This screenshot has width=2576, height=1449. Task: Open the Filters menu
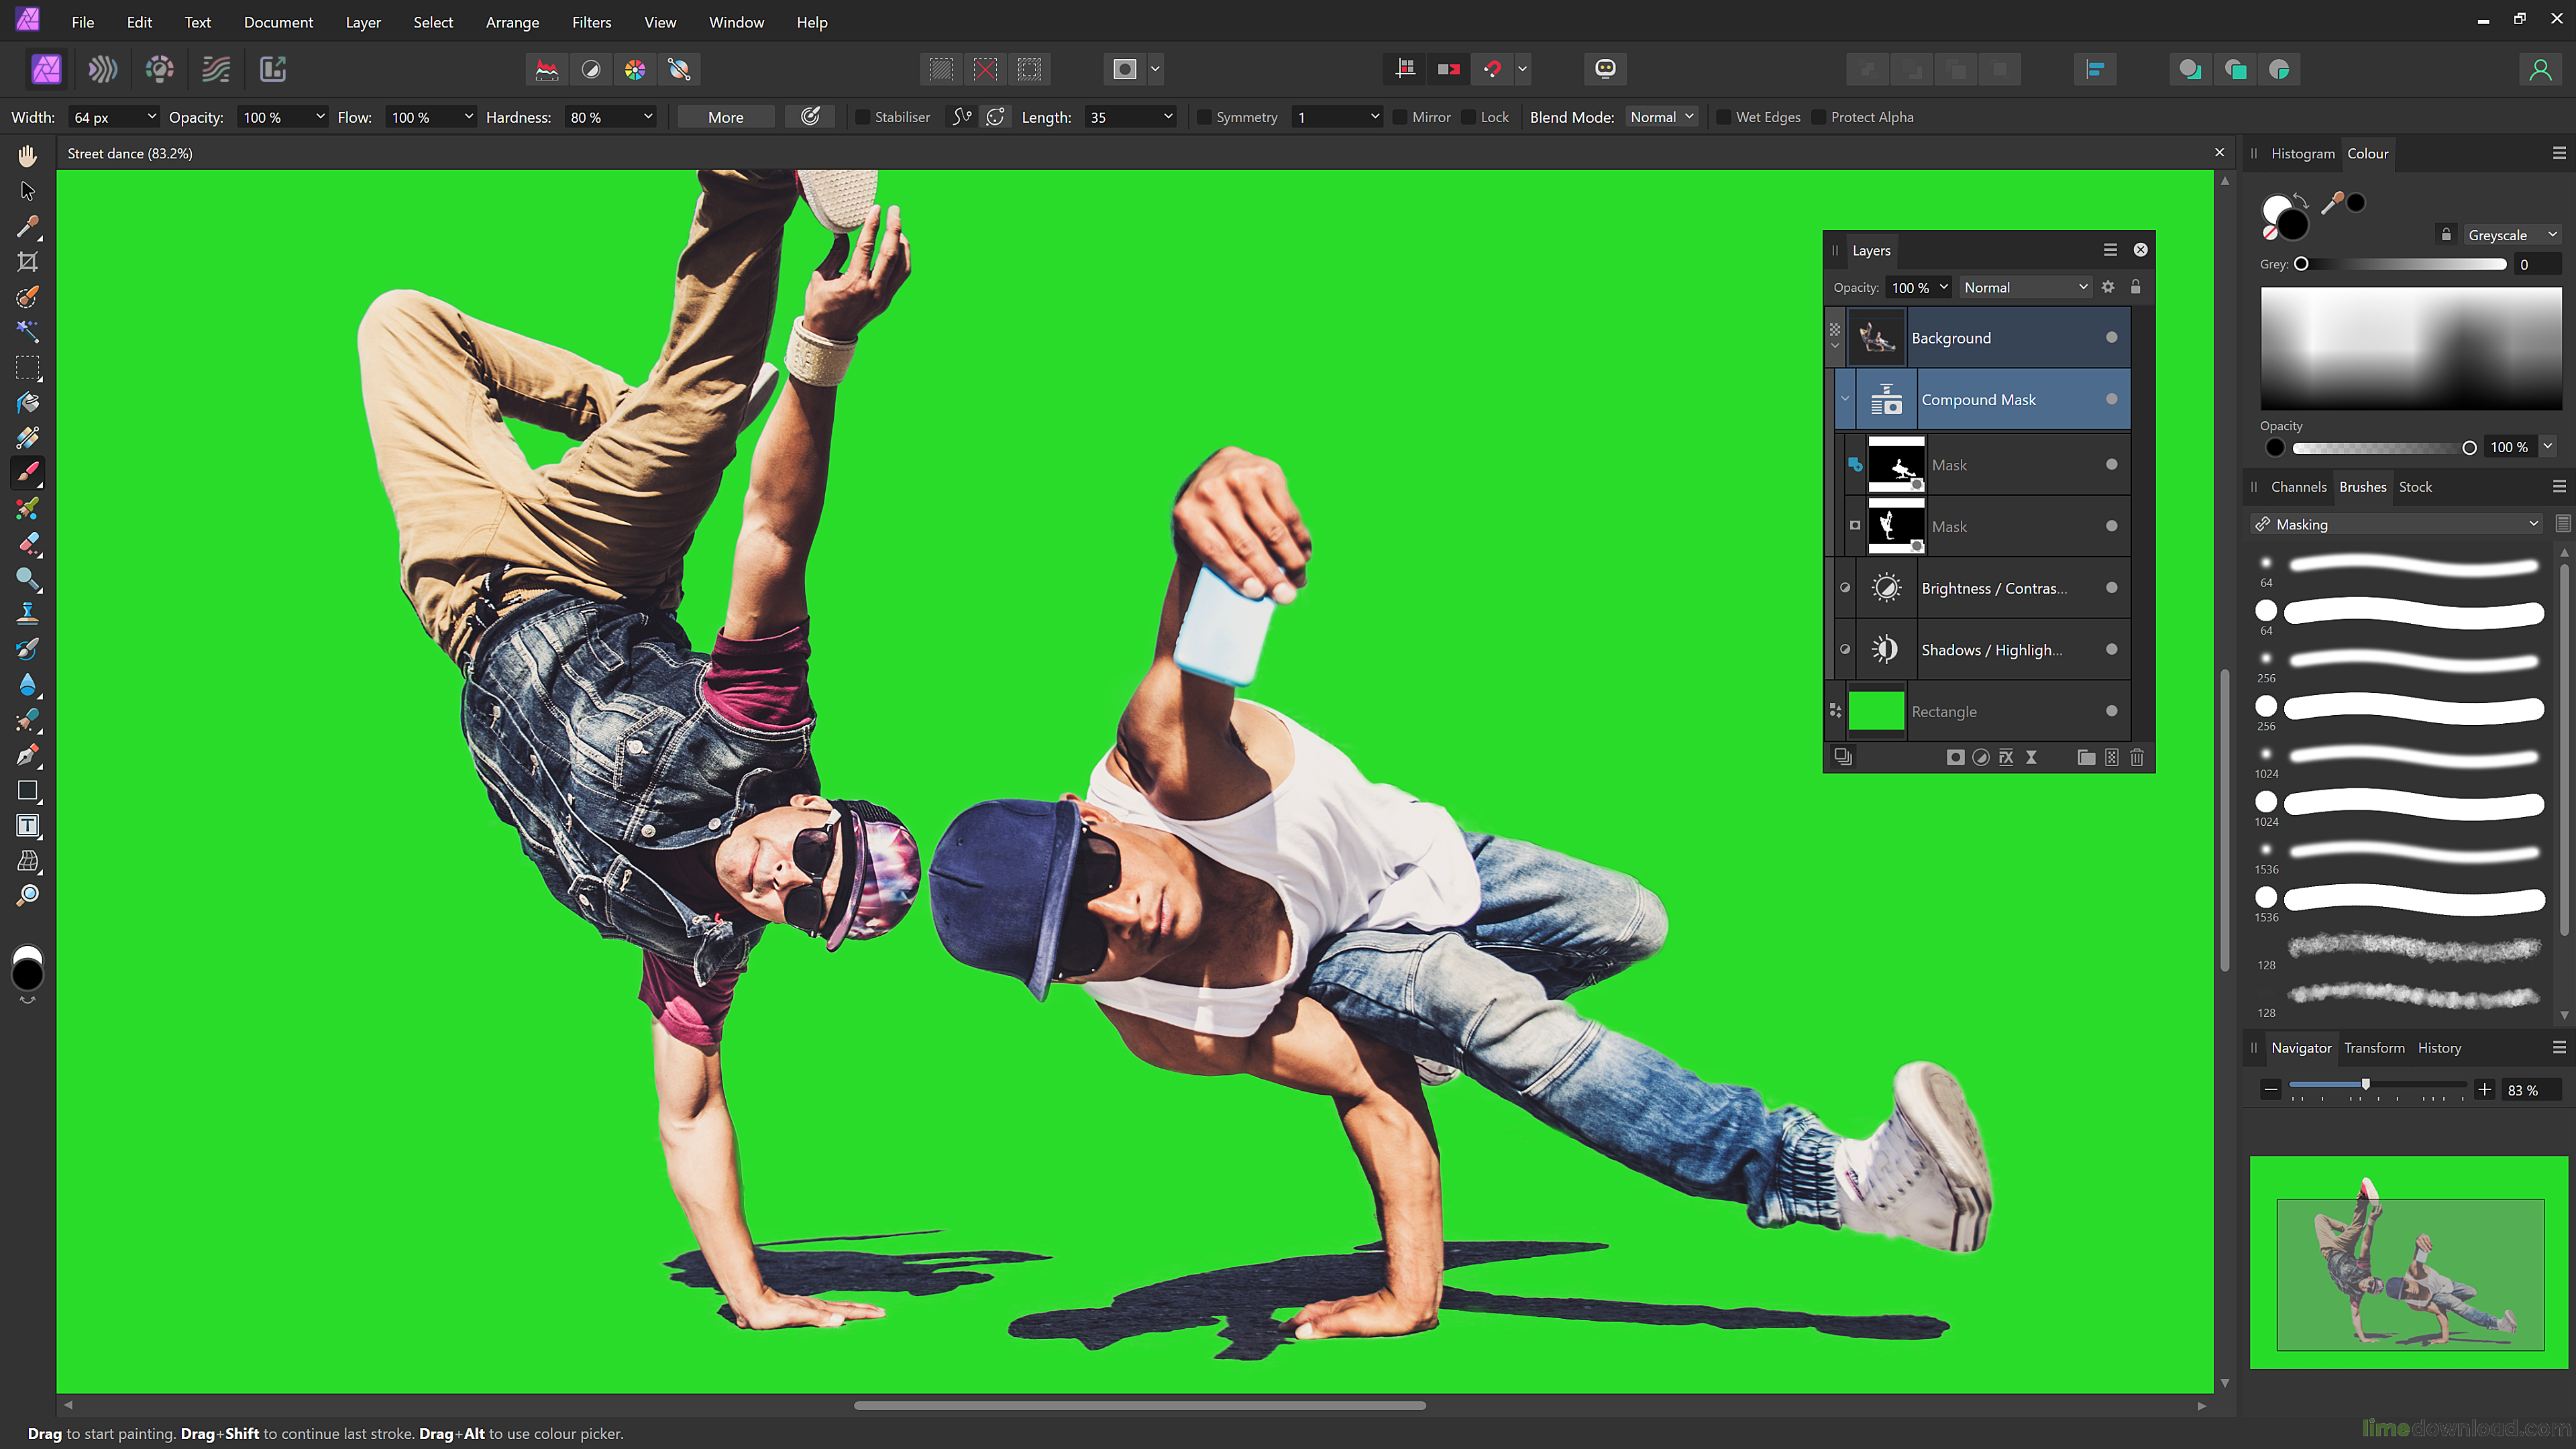click(x=591, y=22)
